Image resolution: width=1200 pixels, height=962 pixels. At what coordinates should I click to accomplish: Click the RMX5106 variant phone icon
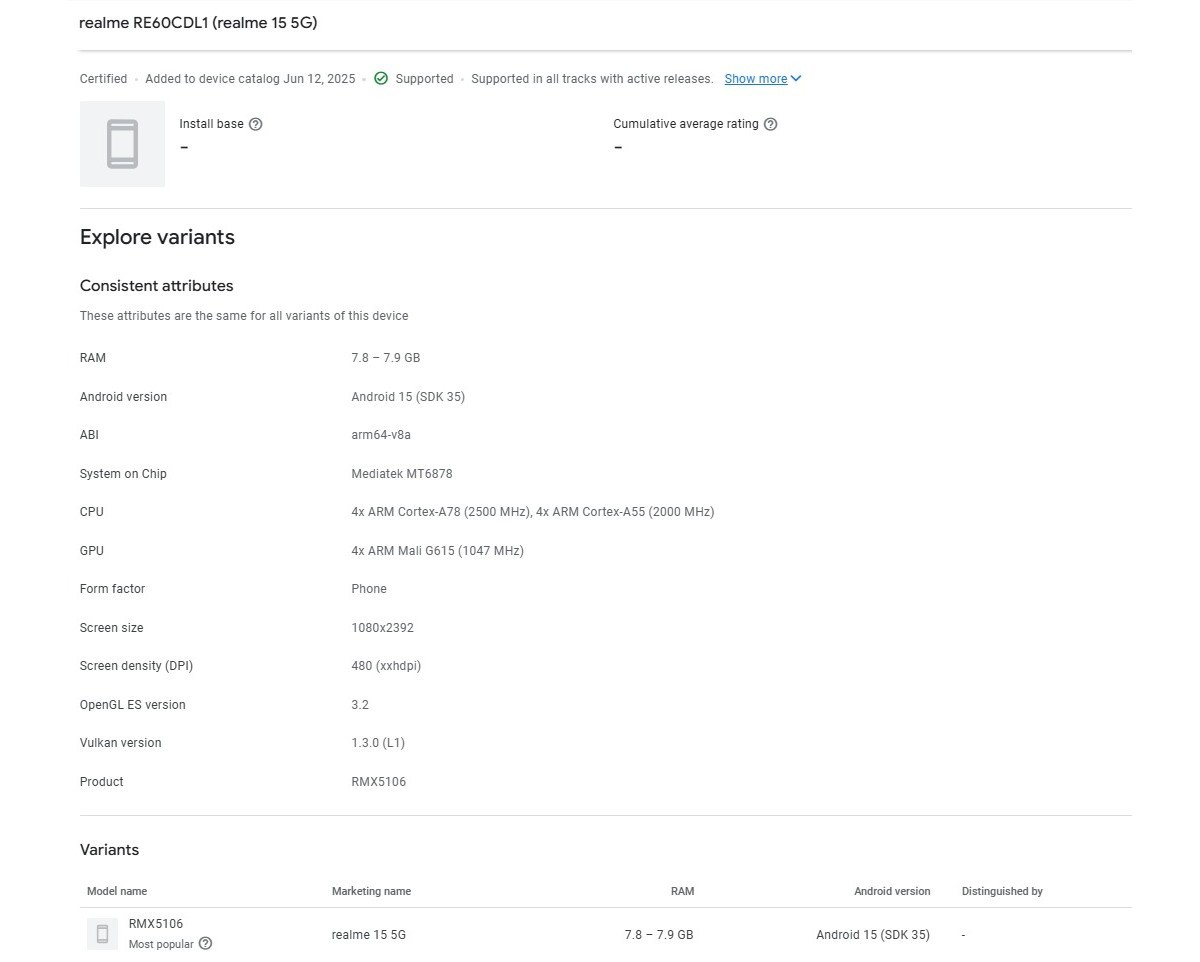tap(101, 933)
